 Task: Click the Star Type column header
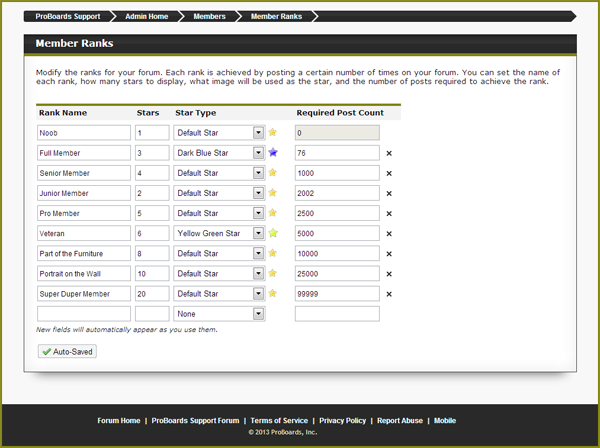coord(196,113)
